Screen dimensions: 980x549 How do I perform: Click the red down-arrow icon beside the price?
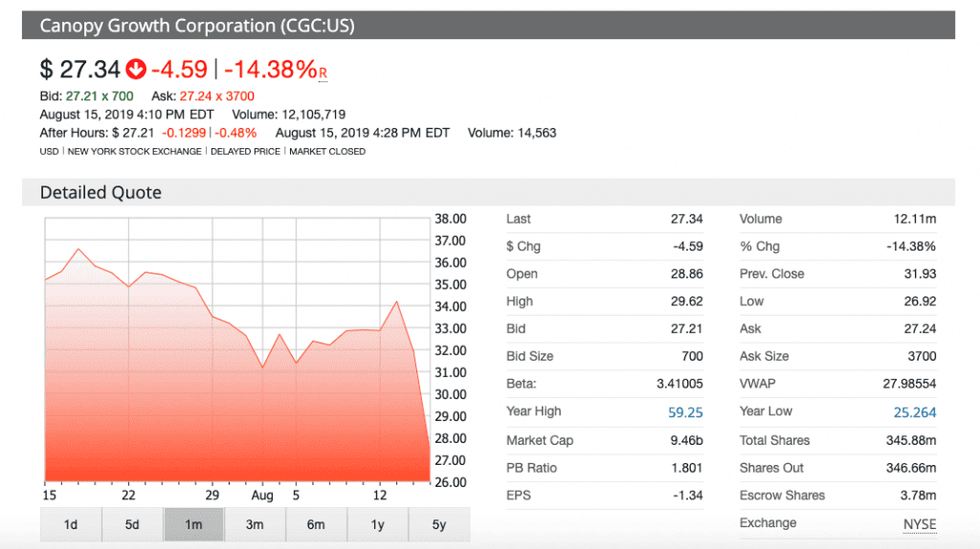(136, 69)
